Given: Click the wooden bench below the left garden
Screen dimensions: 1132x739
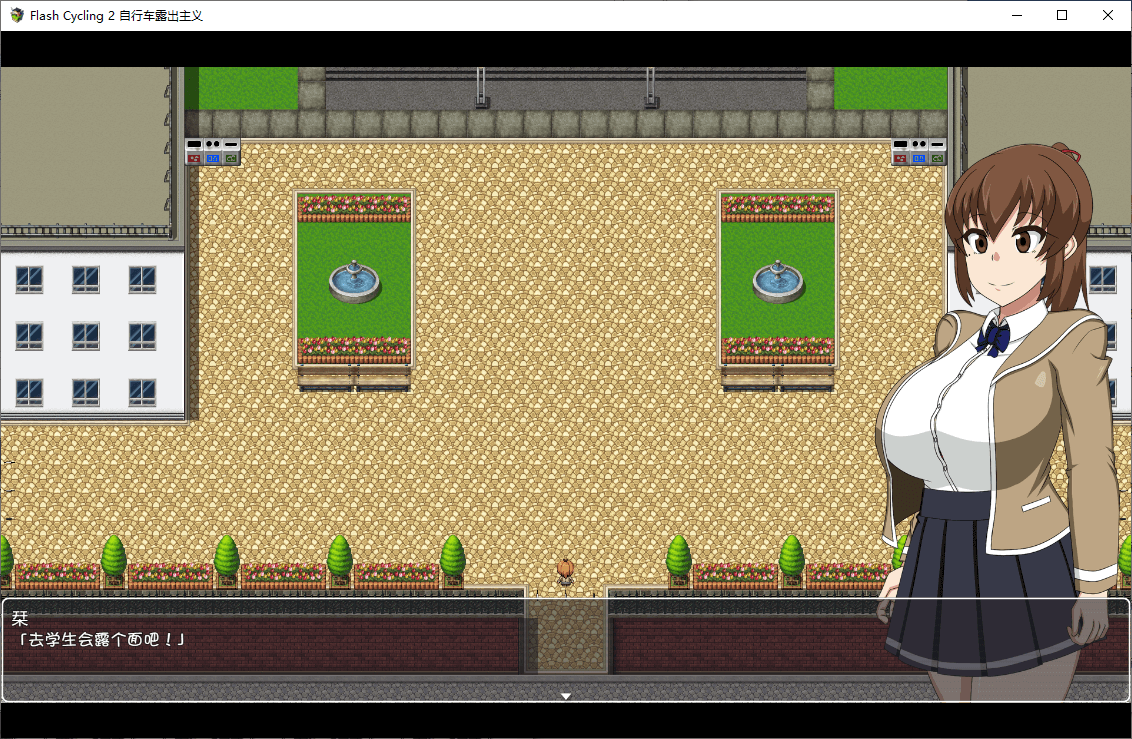Looking at the screenshot, I should click(354, 377).
